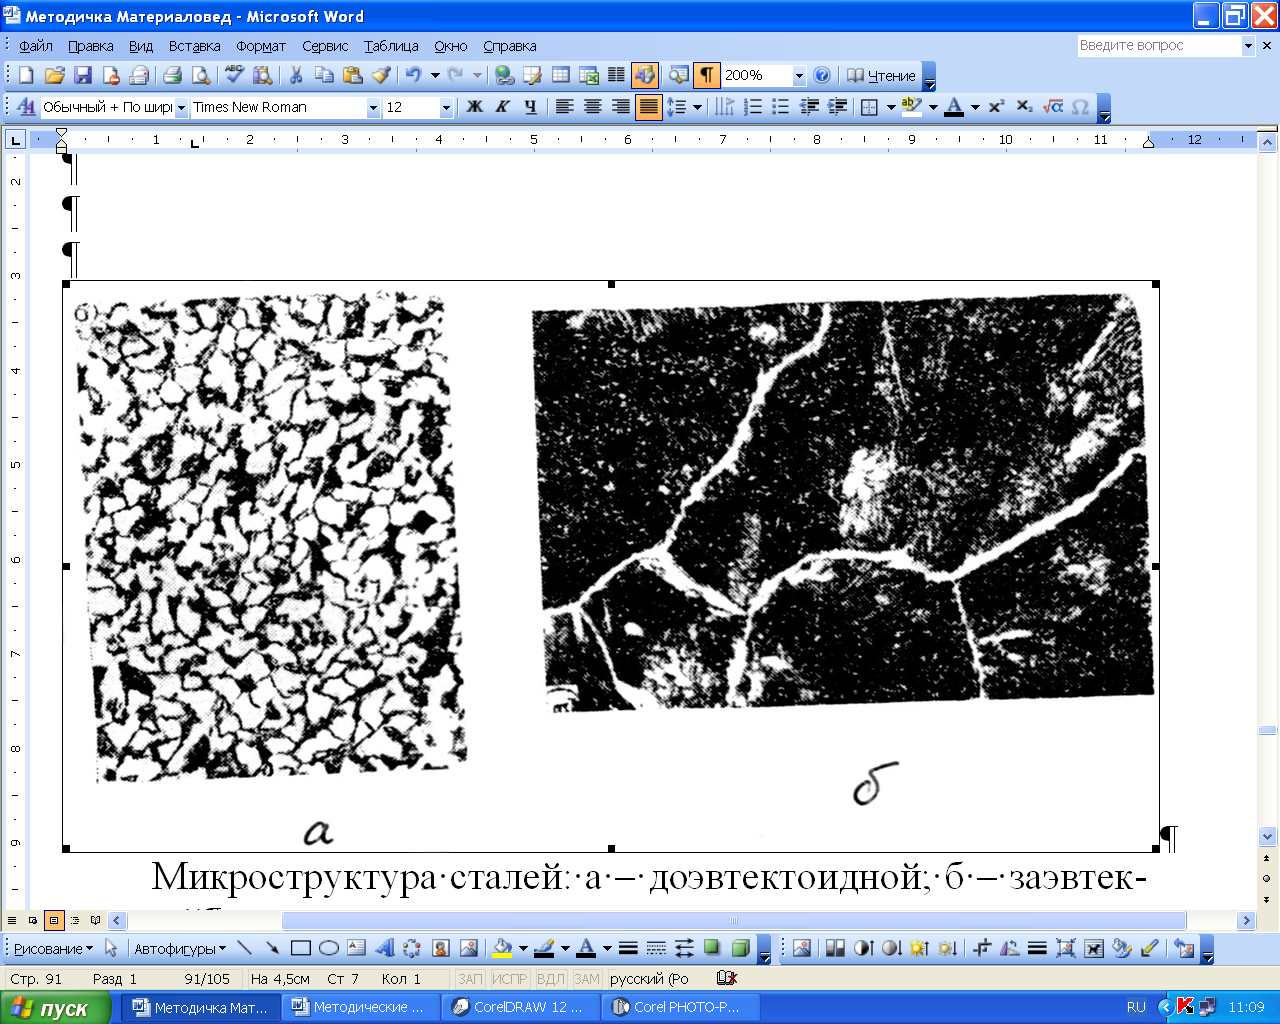Open the Styles and Formatting pane
The width and height of the screenshot is (1280, 1024).
(26, 107)
